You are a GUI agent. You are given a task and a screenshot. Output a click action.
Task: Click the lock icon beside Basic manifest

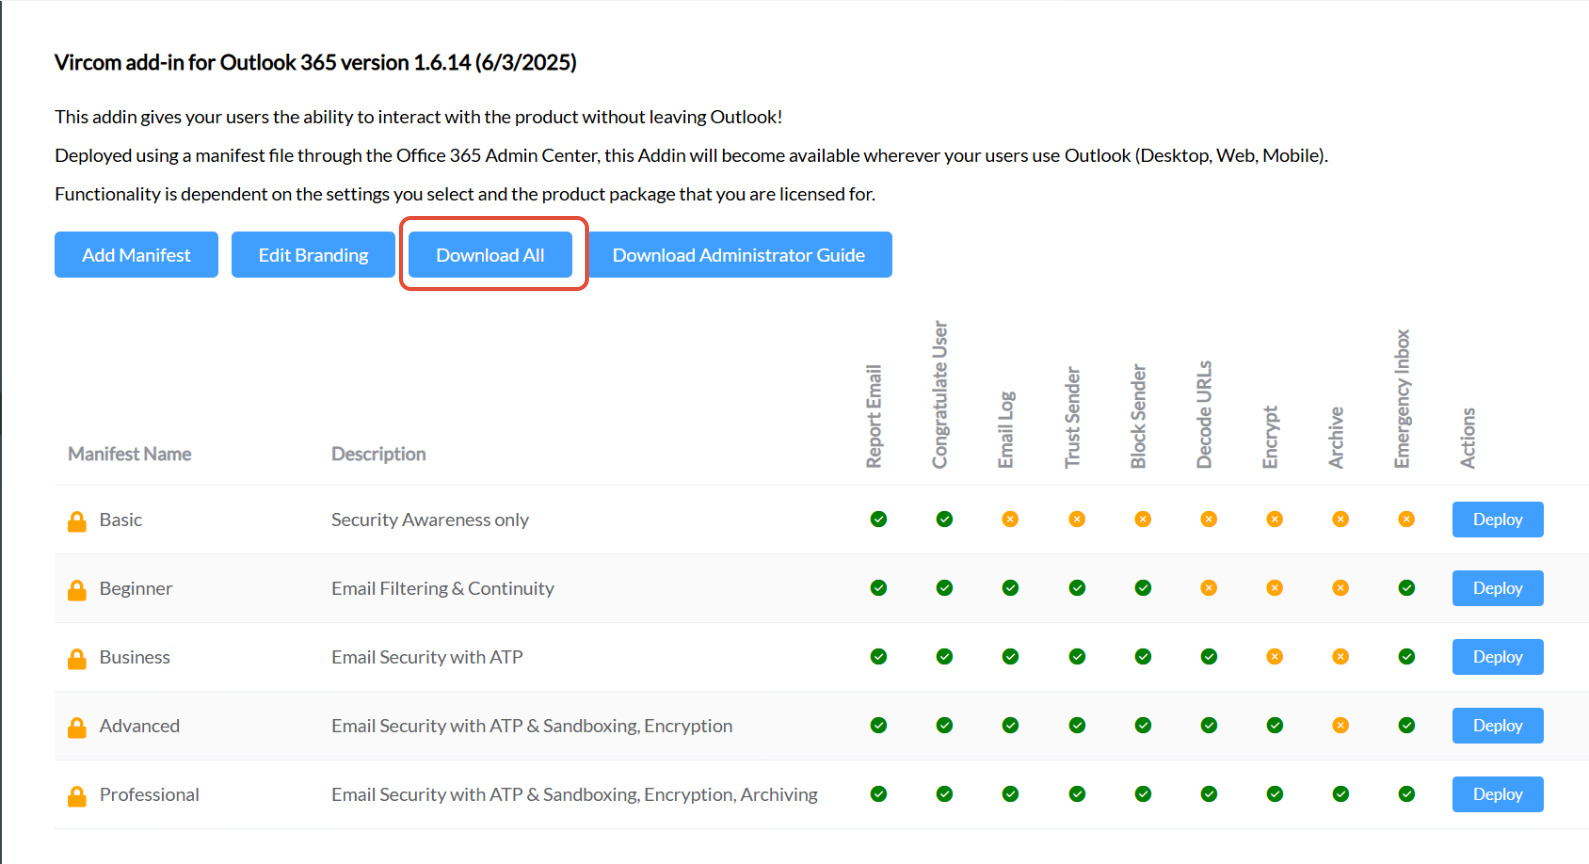point(77,521)
